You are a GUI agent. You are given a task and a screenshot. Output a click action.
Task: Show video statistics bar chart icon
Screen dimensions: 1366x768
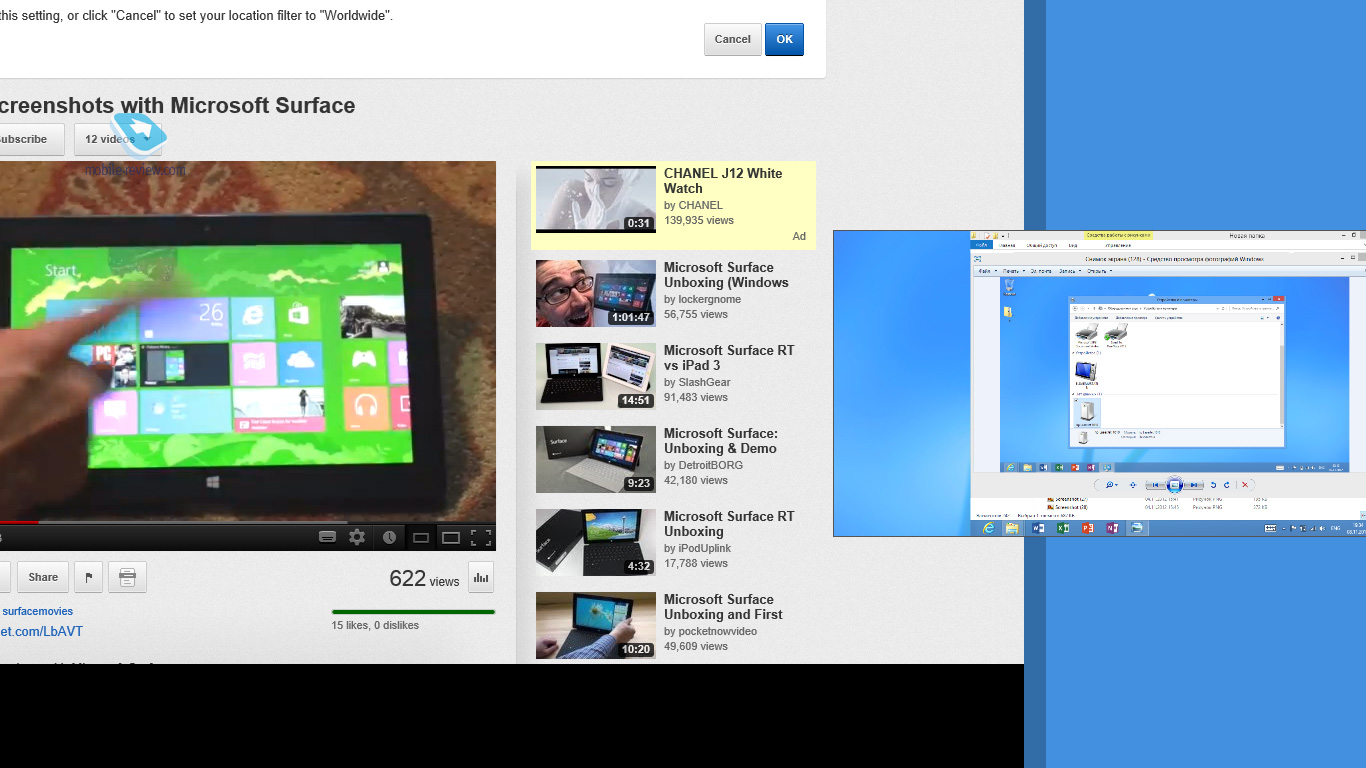point(481,577)
